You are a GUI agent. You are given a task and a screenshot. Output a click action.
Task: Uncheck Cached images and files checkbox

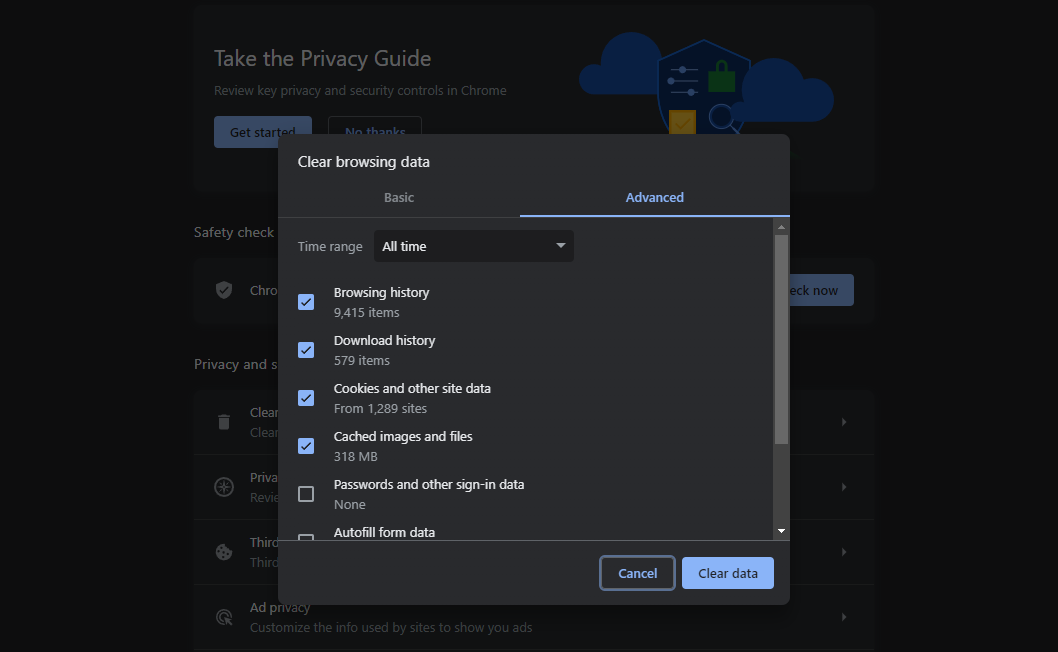click(x=306, y=446)
